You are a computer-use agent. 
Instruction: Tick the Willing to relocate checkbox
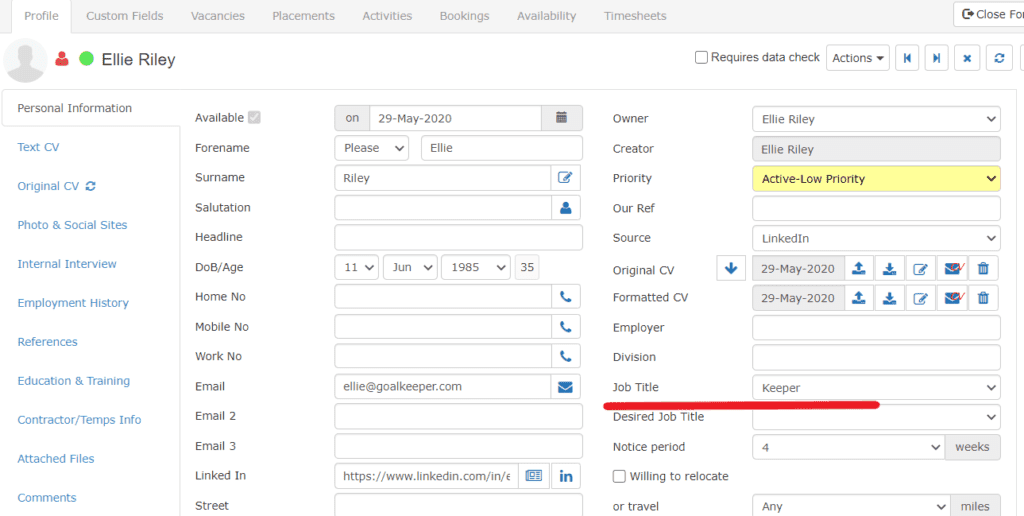click(620, 477)
